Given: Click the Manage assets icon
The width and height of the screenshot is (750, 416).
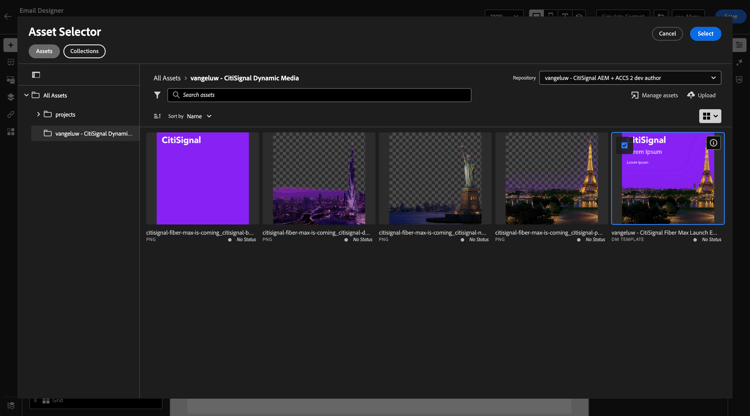Looking at the screenshot, I should pyautogui.click(x=635, y=95).
